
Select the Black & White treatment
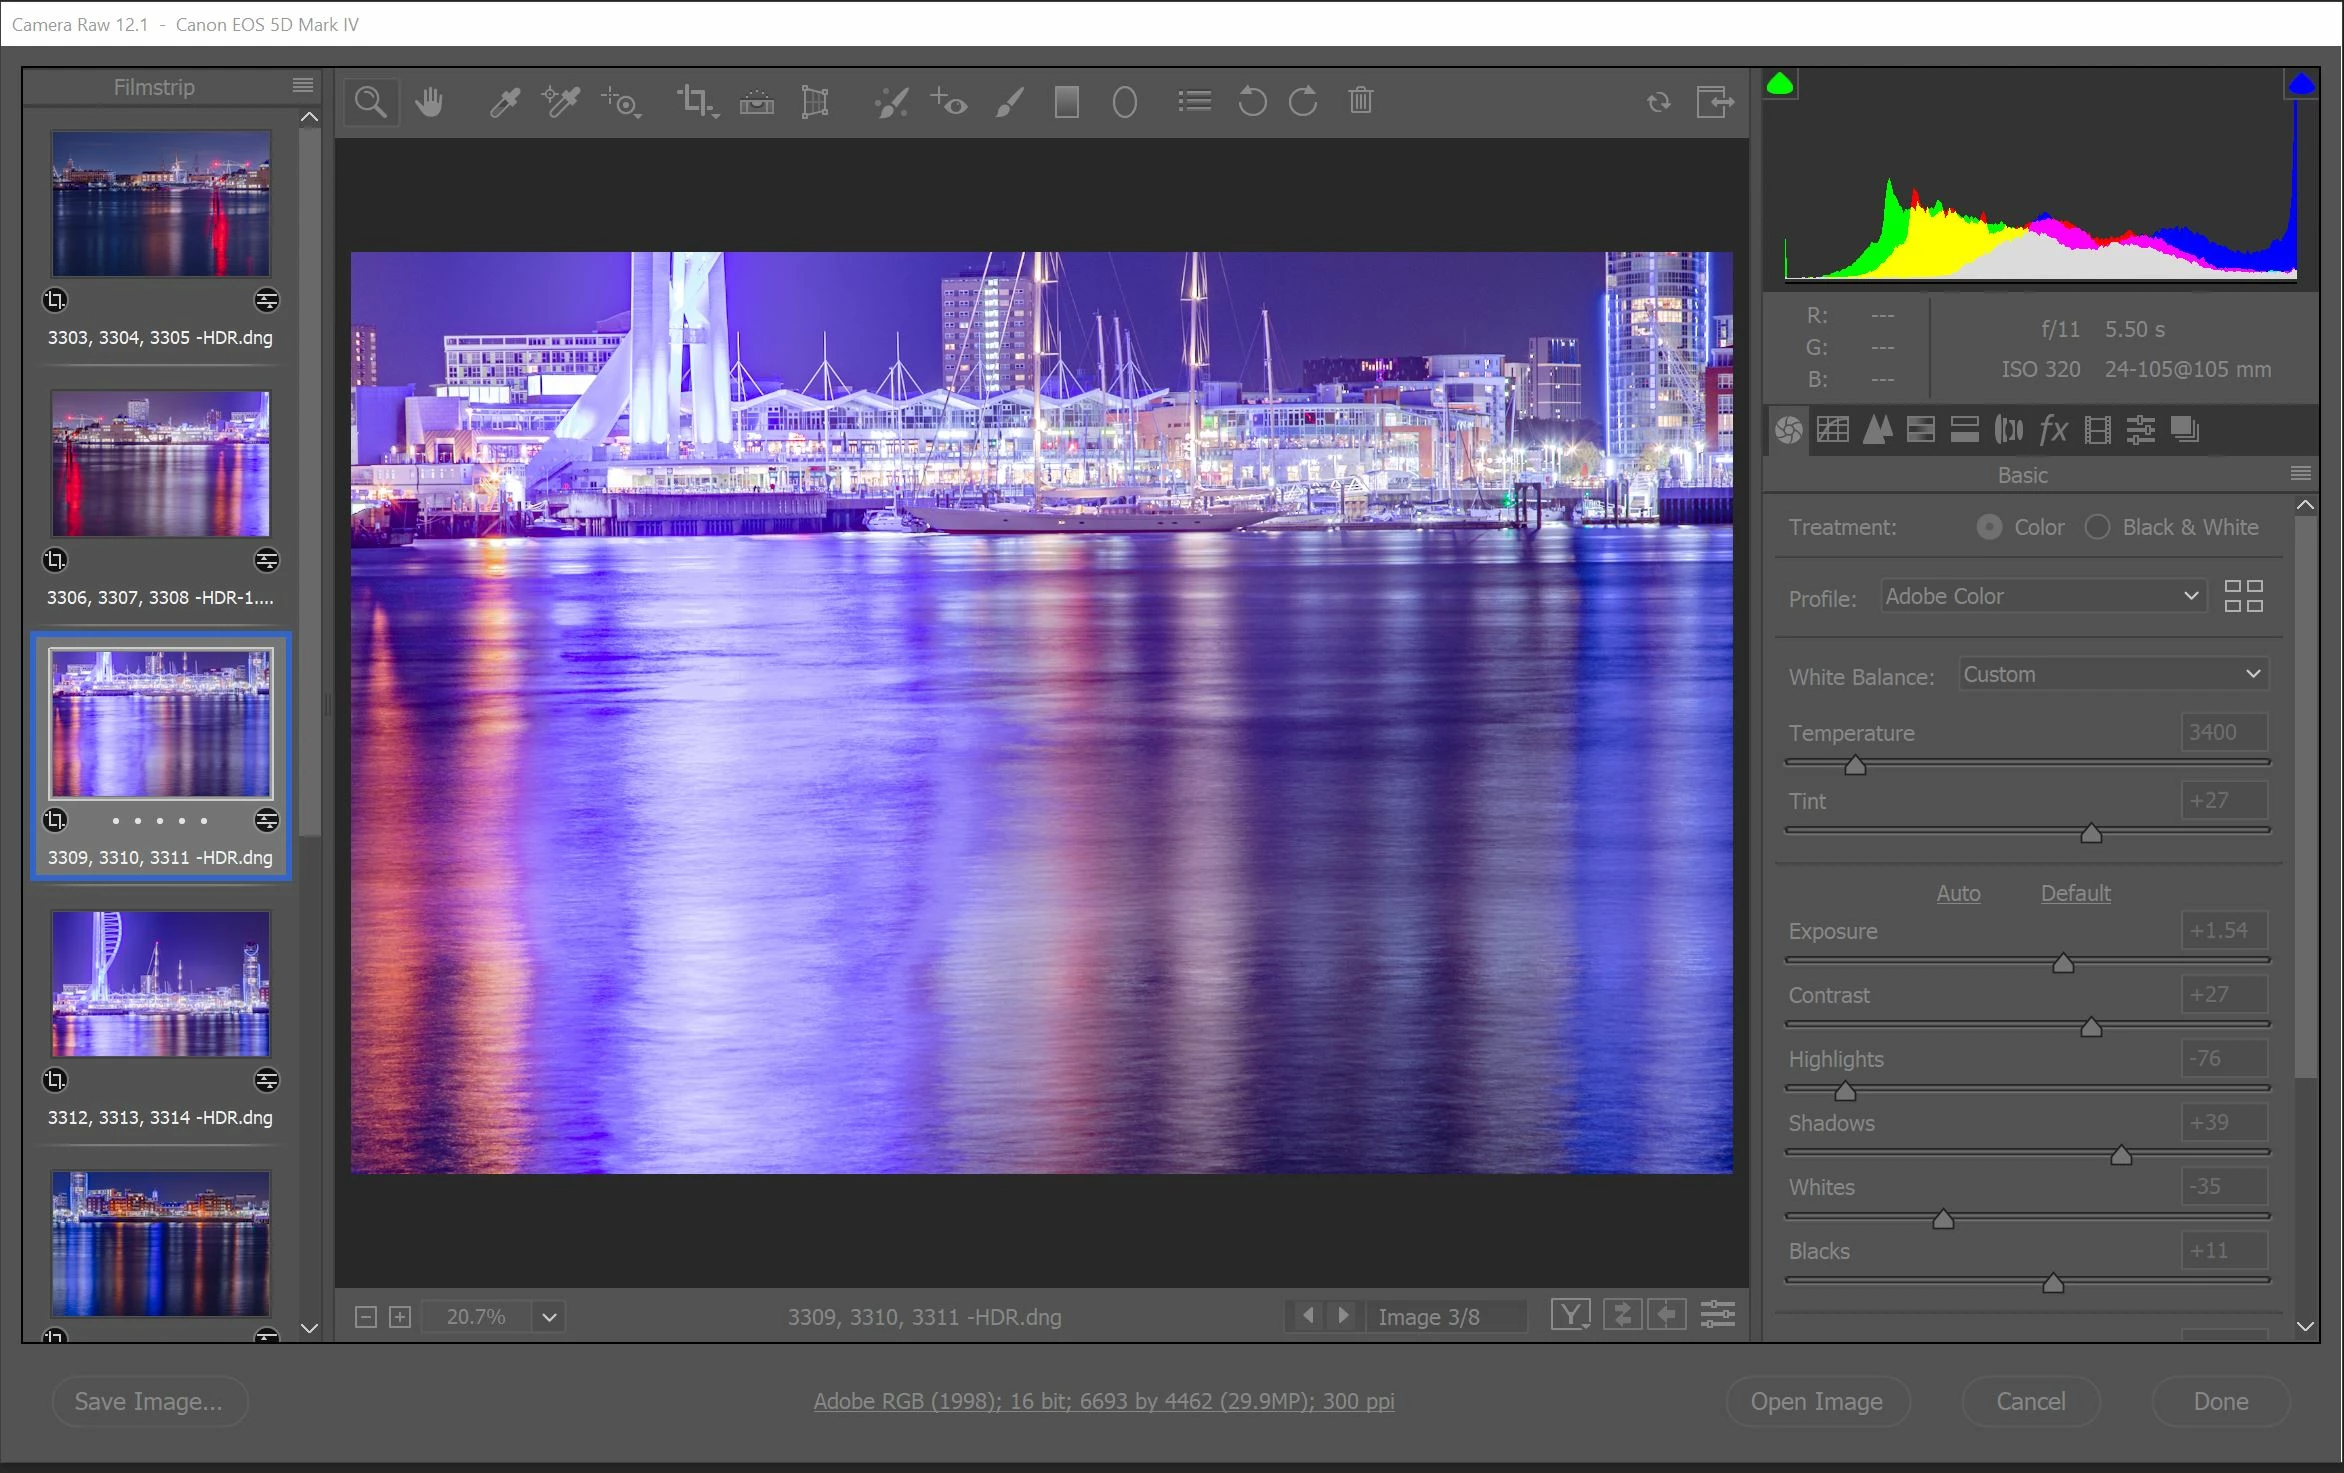click(x=2097, y=527)
